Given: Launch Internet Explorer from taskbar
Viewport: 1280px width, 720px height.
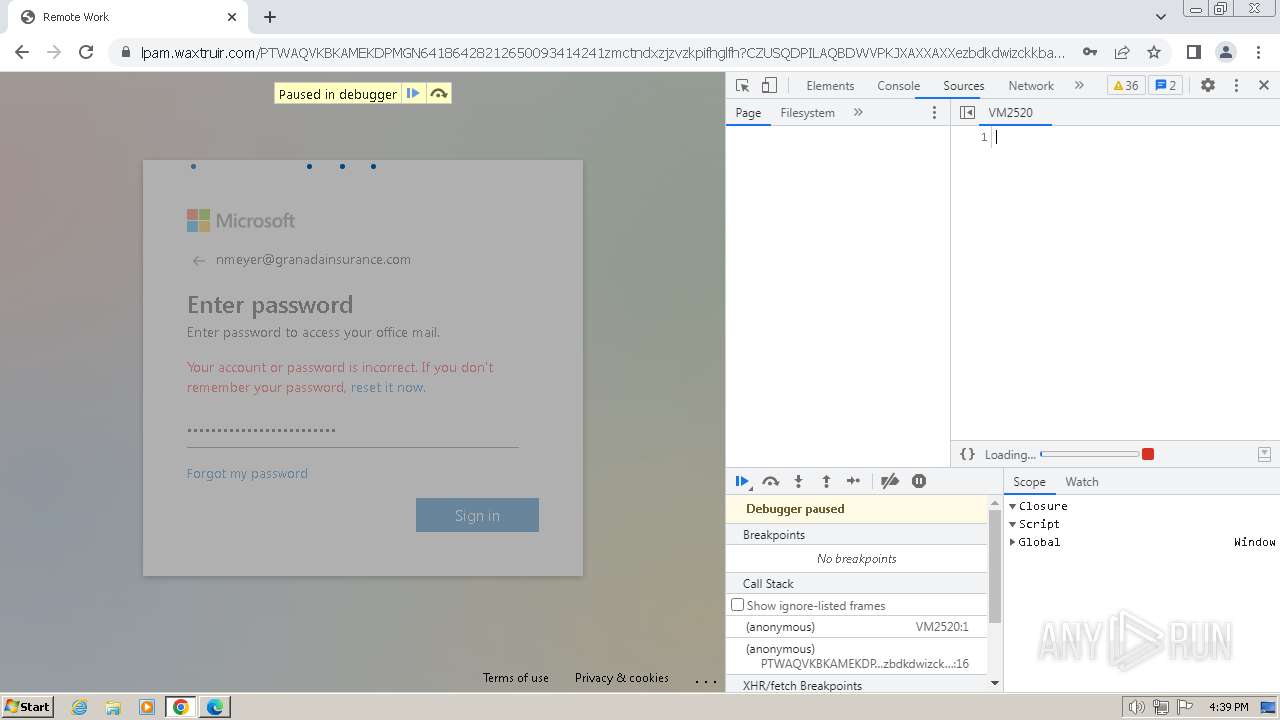Looking at the screenshot, I should tap(79, 707).
